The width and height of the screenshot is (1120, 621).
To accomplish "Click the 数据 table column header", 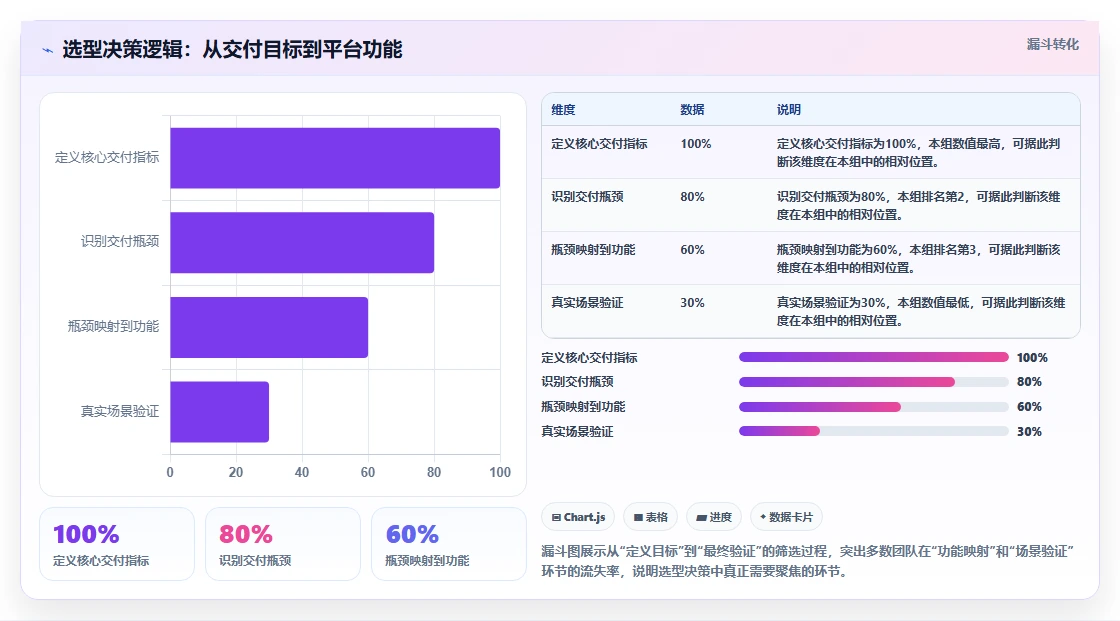I will [x=692, y=109].
